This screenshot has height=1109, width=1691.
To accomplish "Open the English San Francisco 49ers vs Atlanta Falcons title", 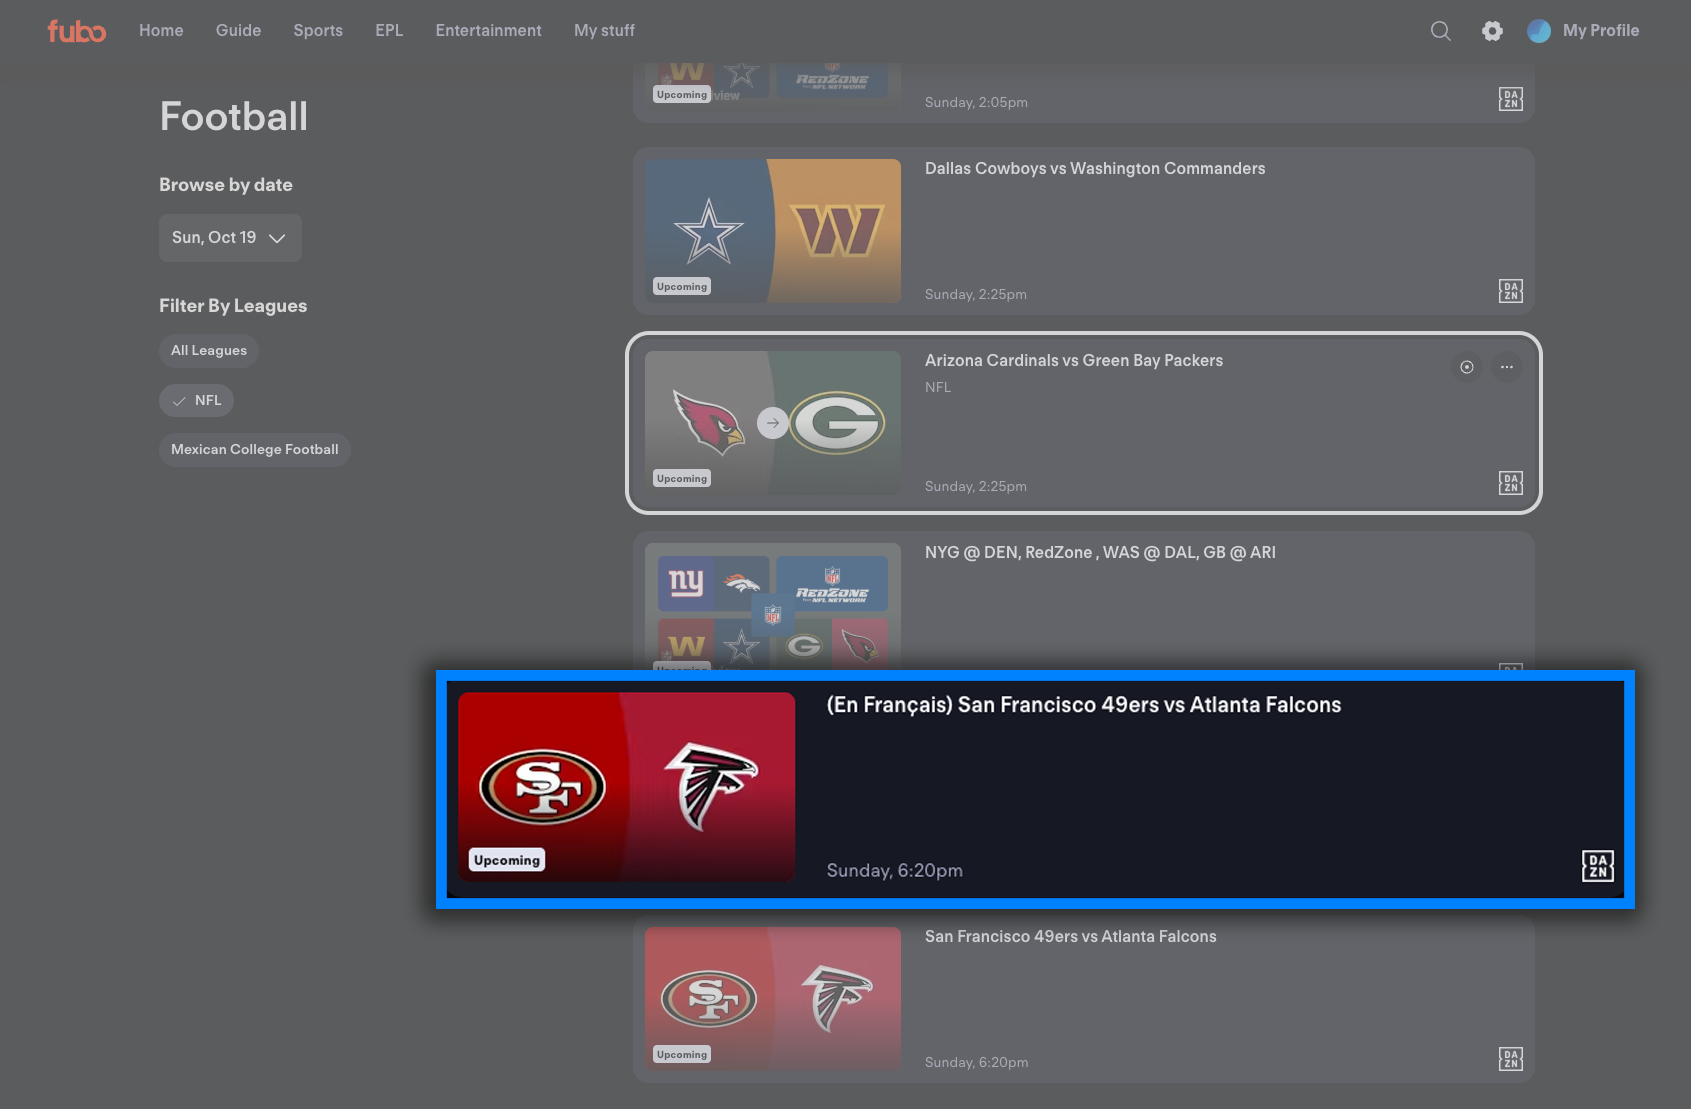I will [1071, 937].
